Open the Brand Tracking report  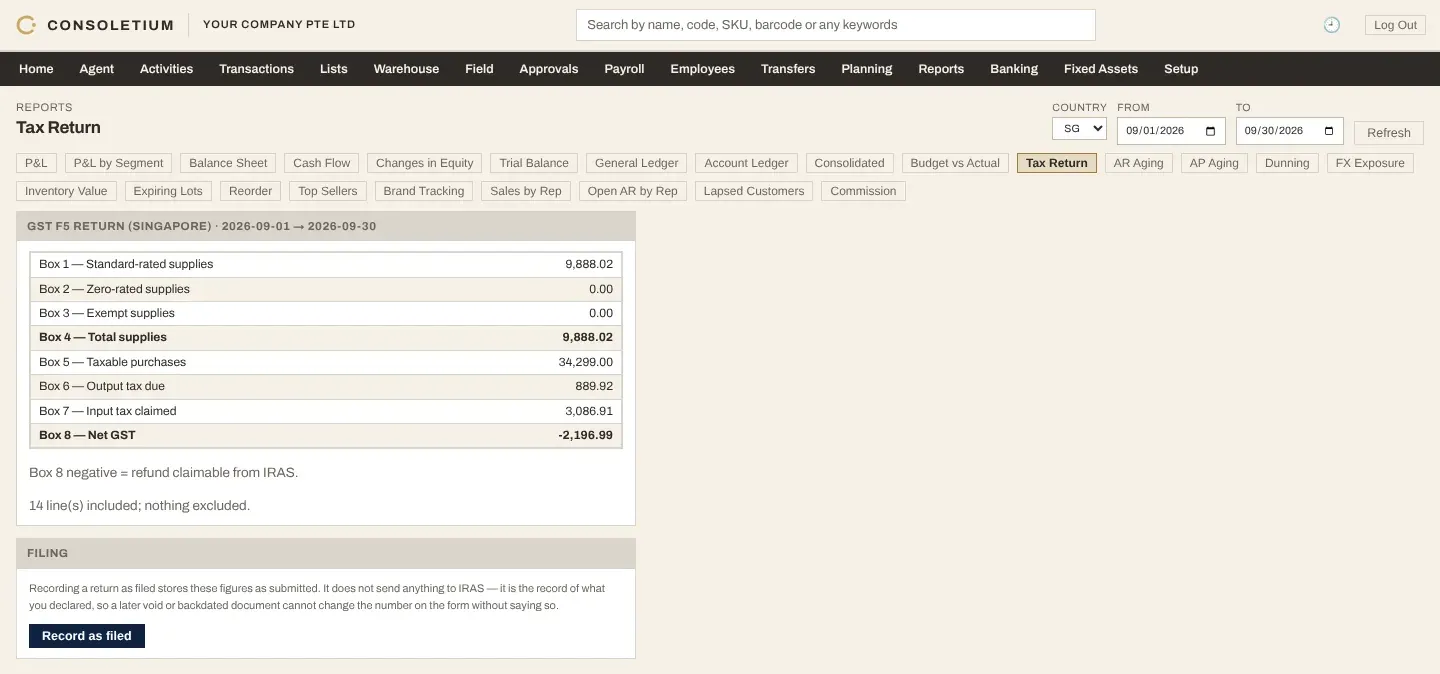[424, 191]
